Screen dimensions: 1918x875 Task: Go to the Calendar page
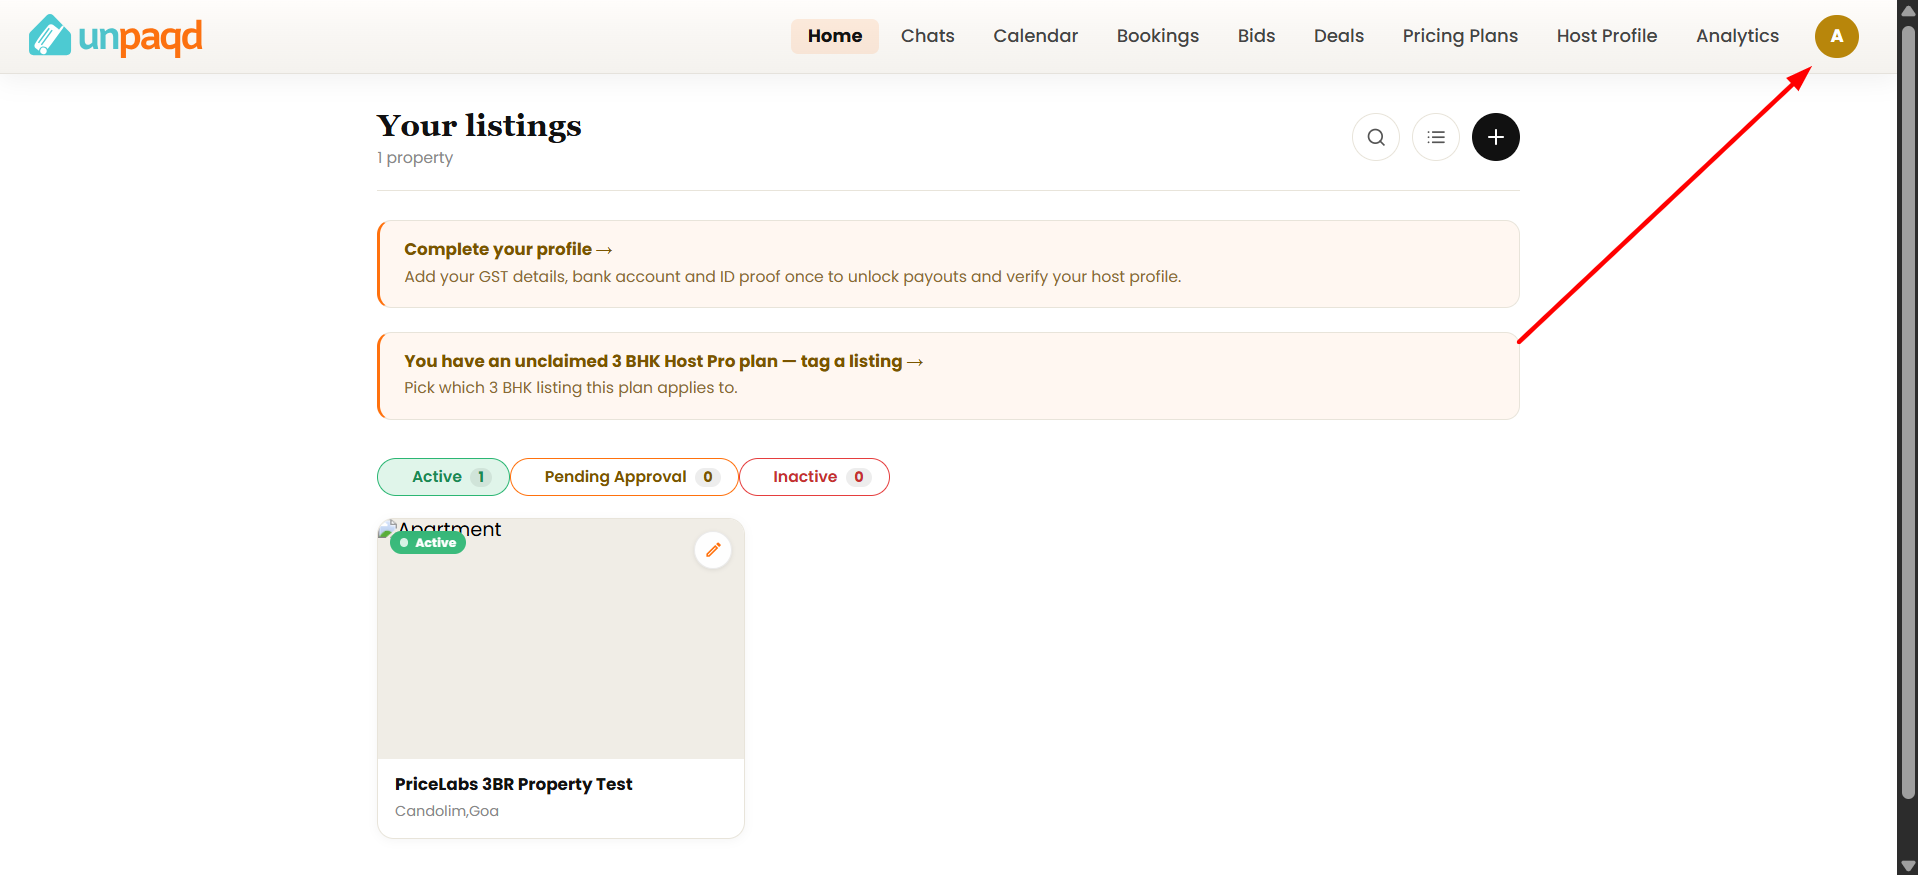tap(1035, 36)
